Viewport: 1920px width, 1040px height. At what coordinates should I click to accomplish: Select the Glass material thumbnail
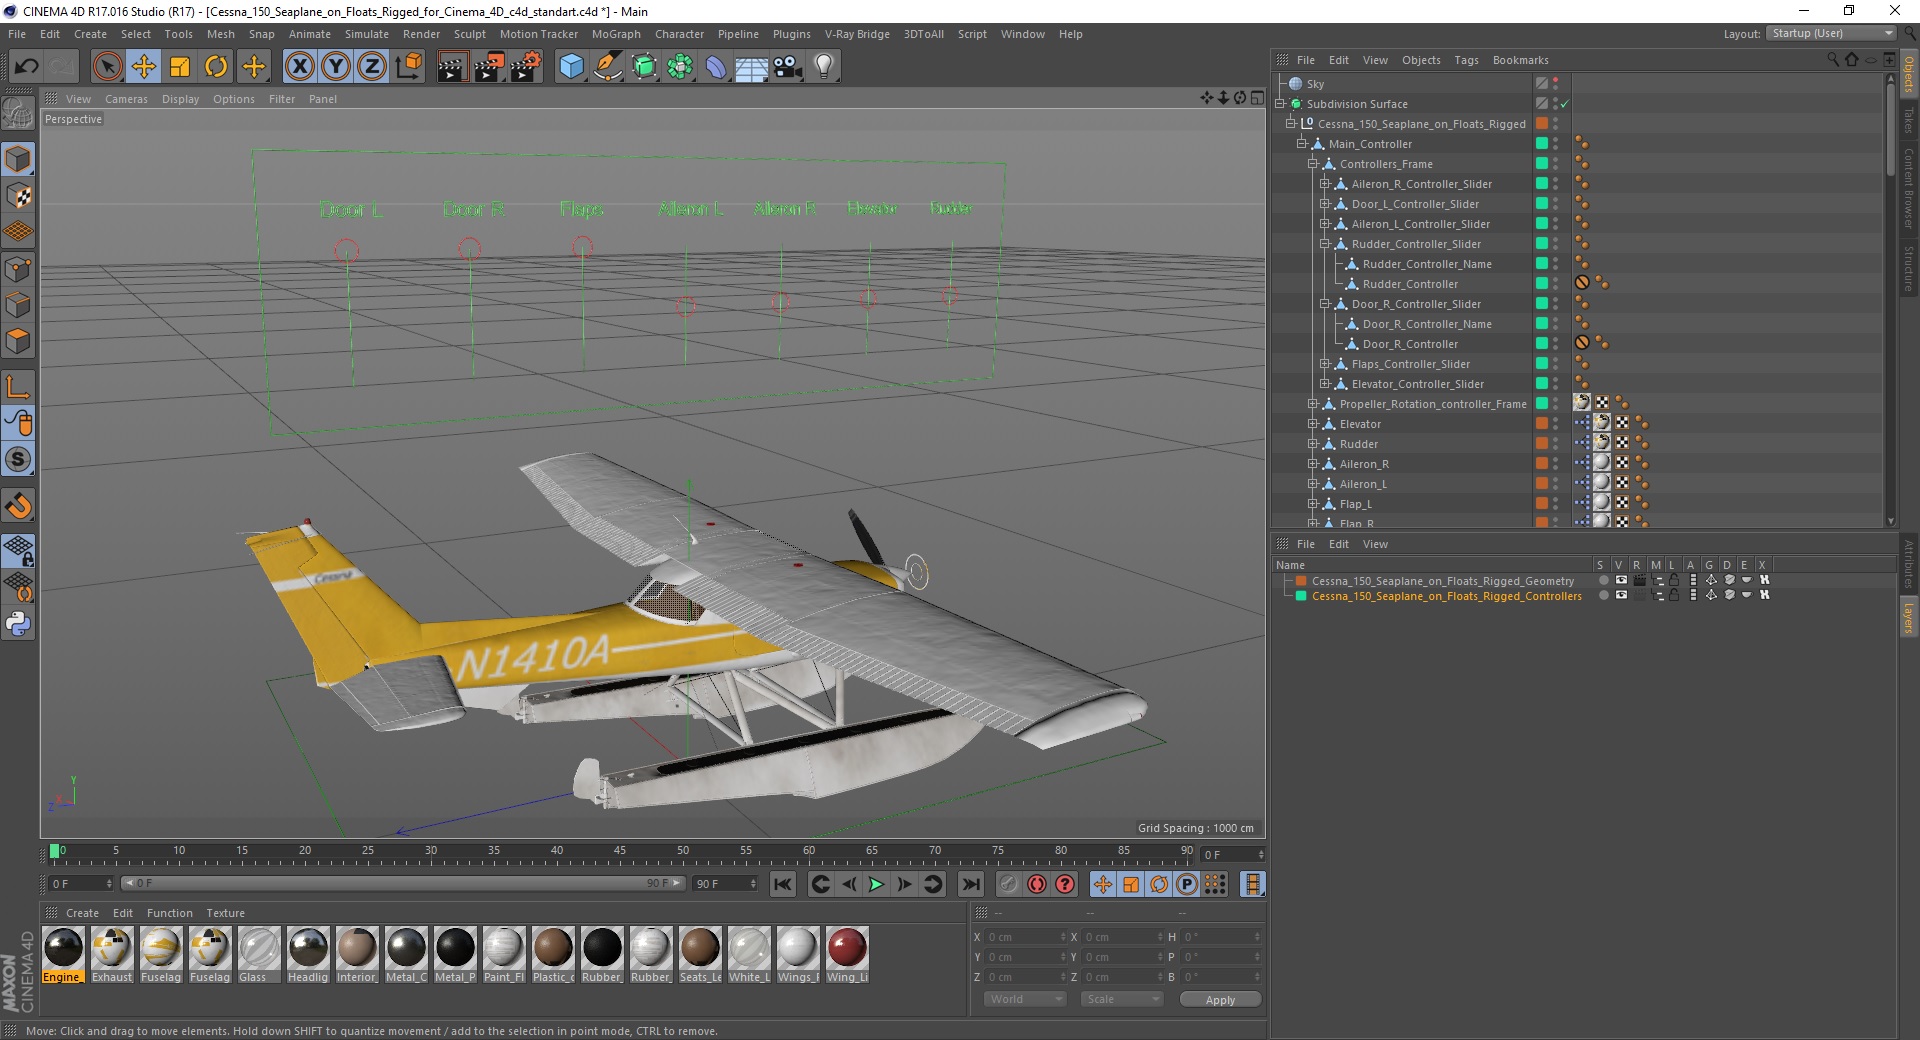pyautogui.click(x=259, y=955)
